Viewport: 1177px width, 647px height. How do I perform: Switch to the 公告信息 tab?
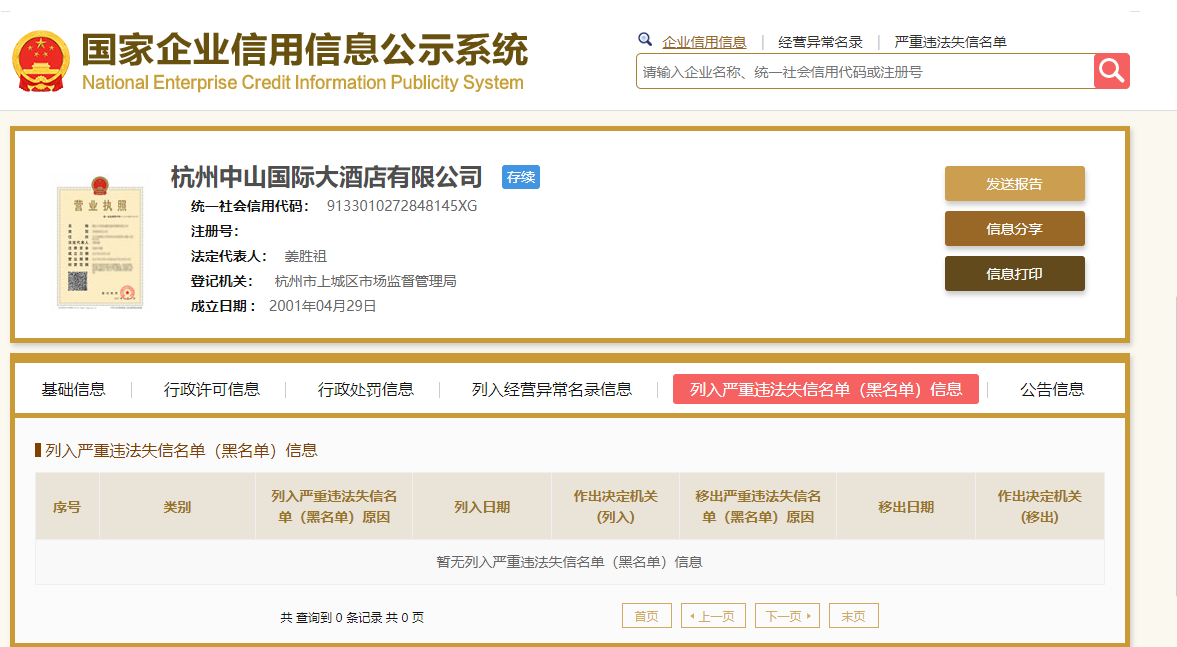pos(1052,390)
